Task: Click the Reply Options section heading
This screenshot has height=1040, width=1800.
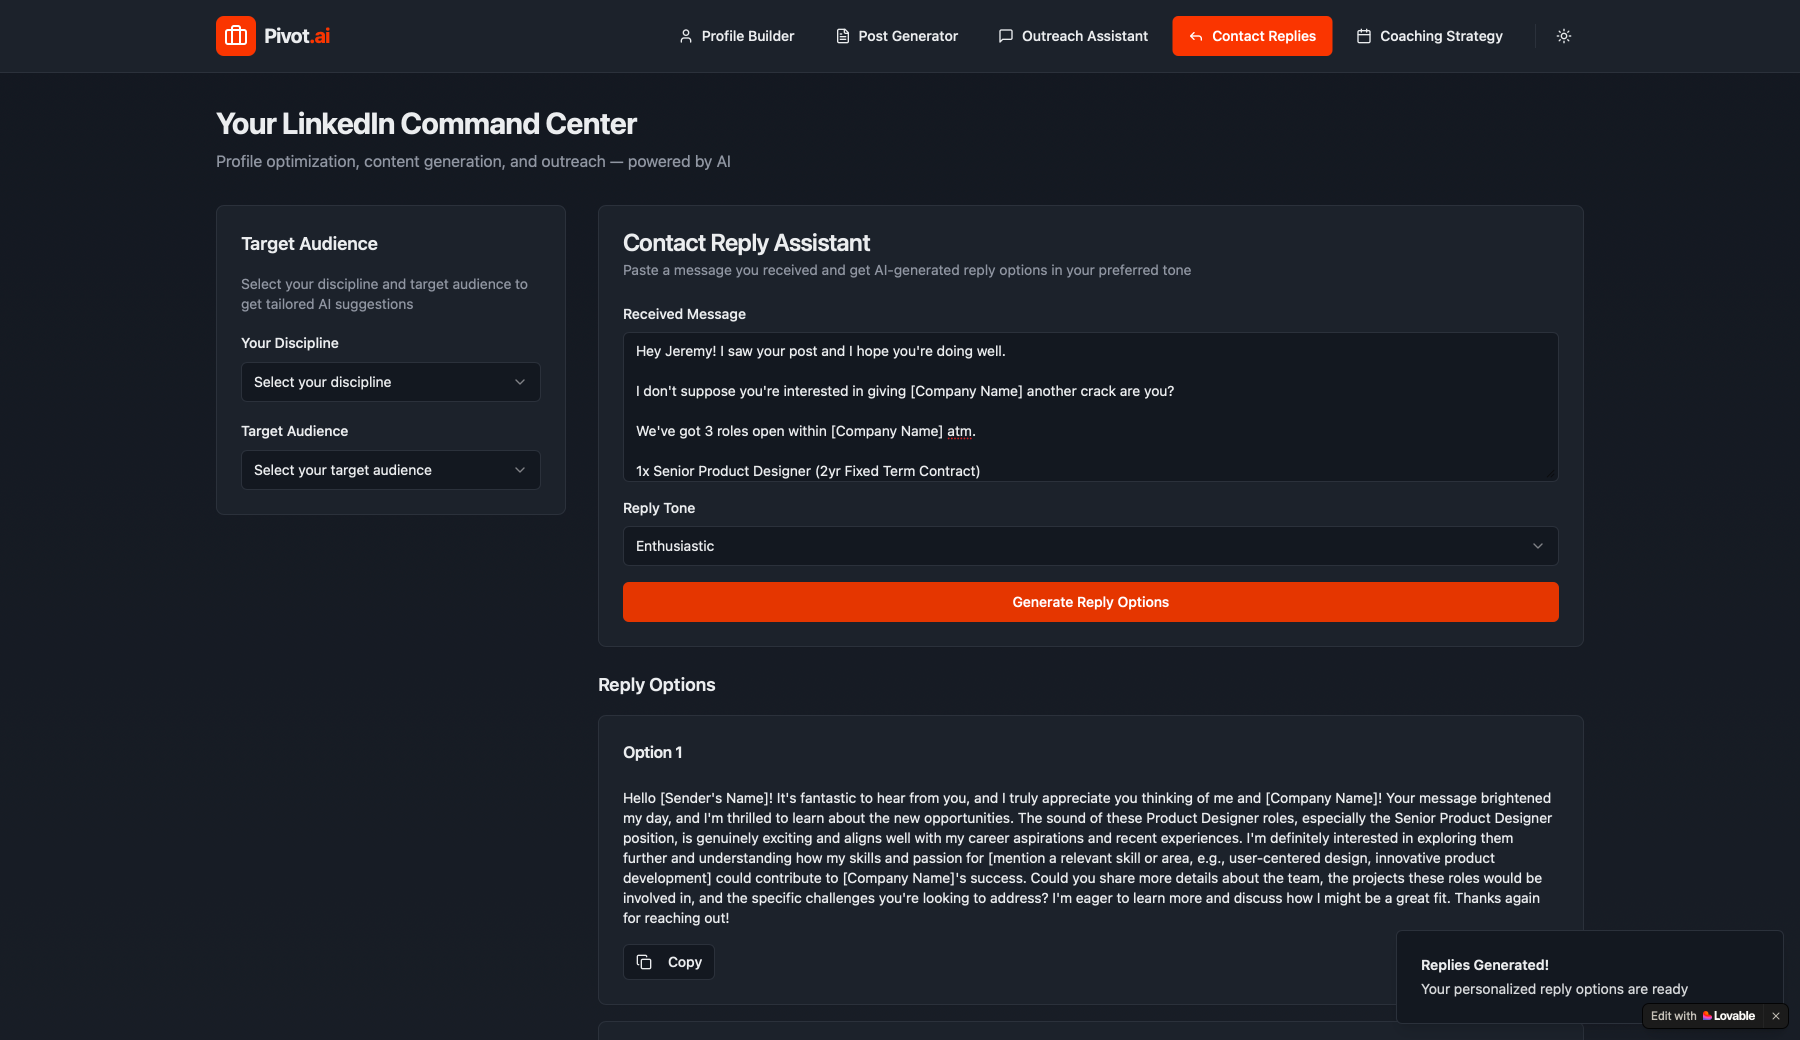Action: (x=656, y=685)
